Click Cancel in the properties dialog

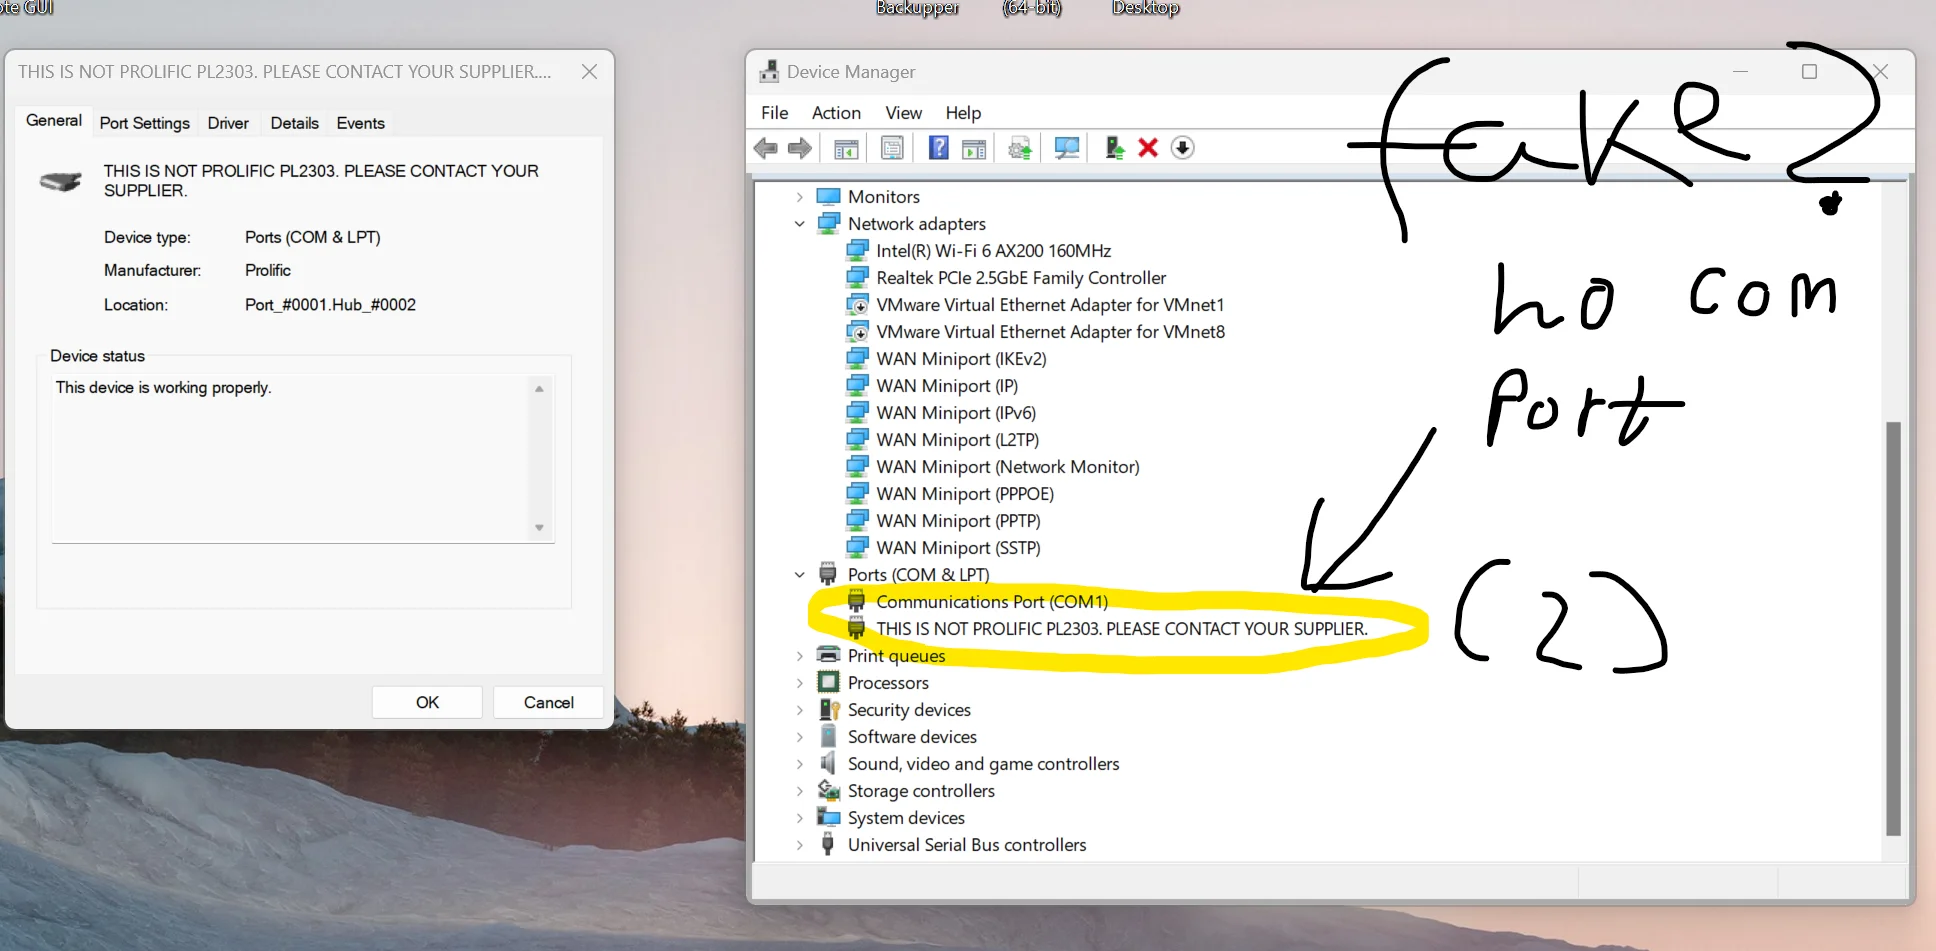[x=549, y=702]
